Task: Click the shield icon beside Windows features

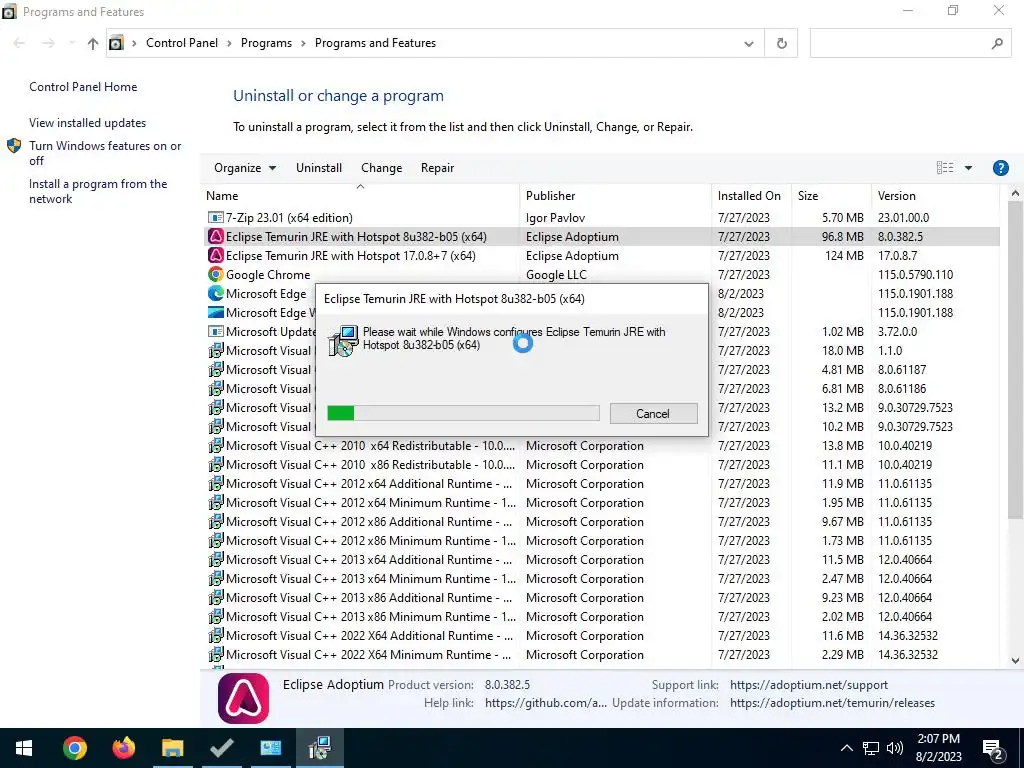Action: coord(14,146)
